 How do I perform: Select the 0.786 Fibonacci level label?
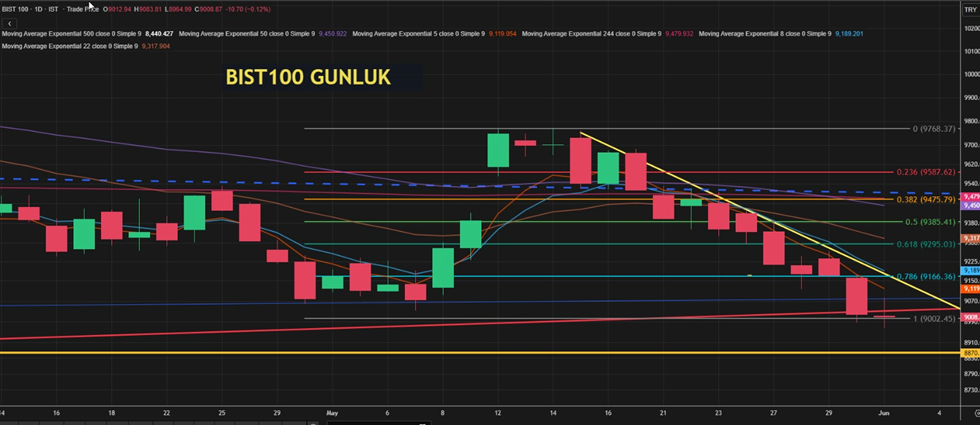[927, 276]
